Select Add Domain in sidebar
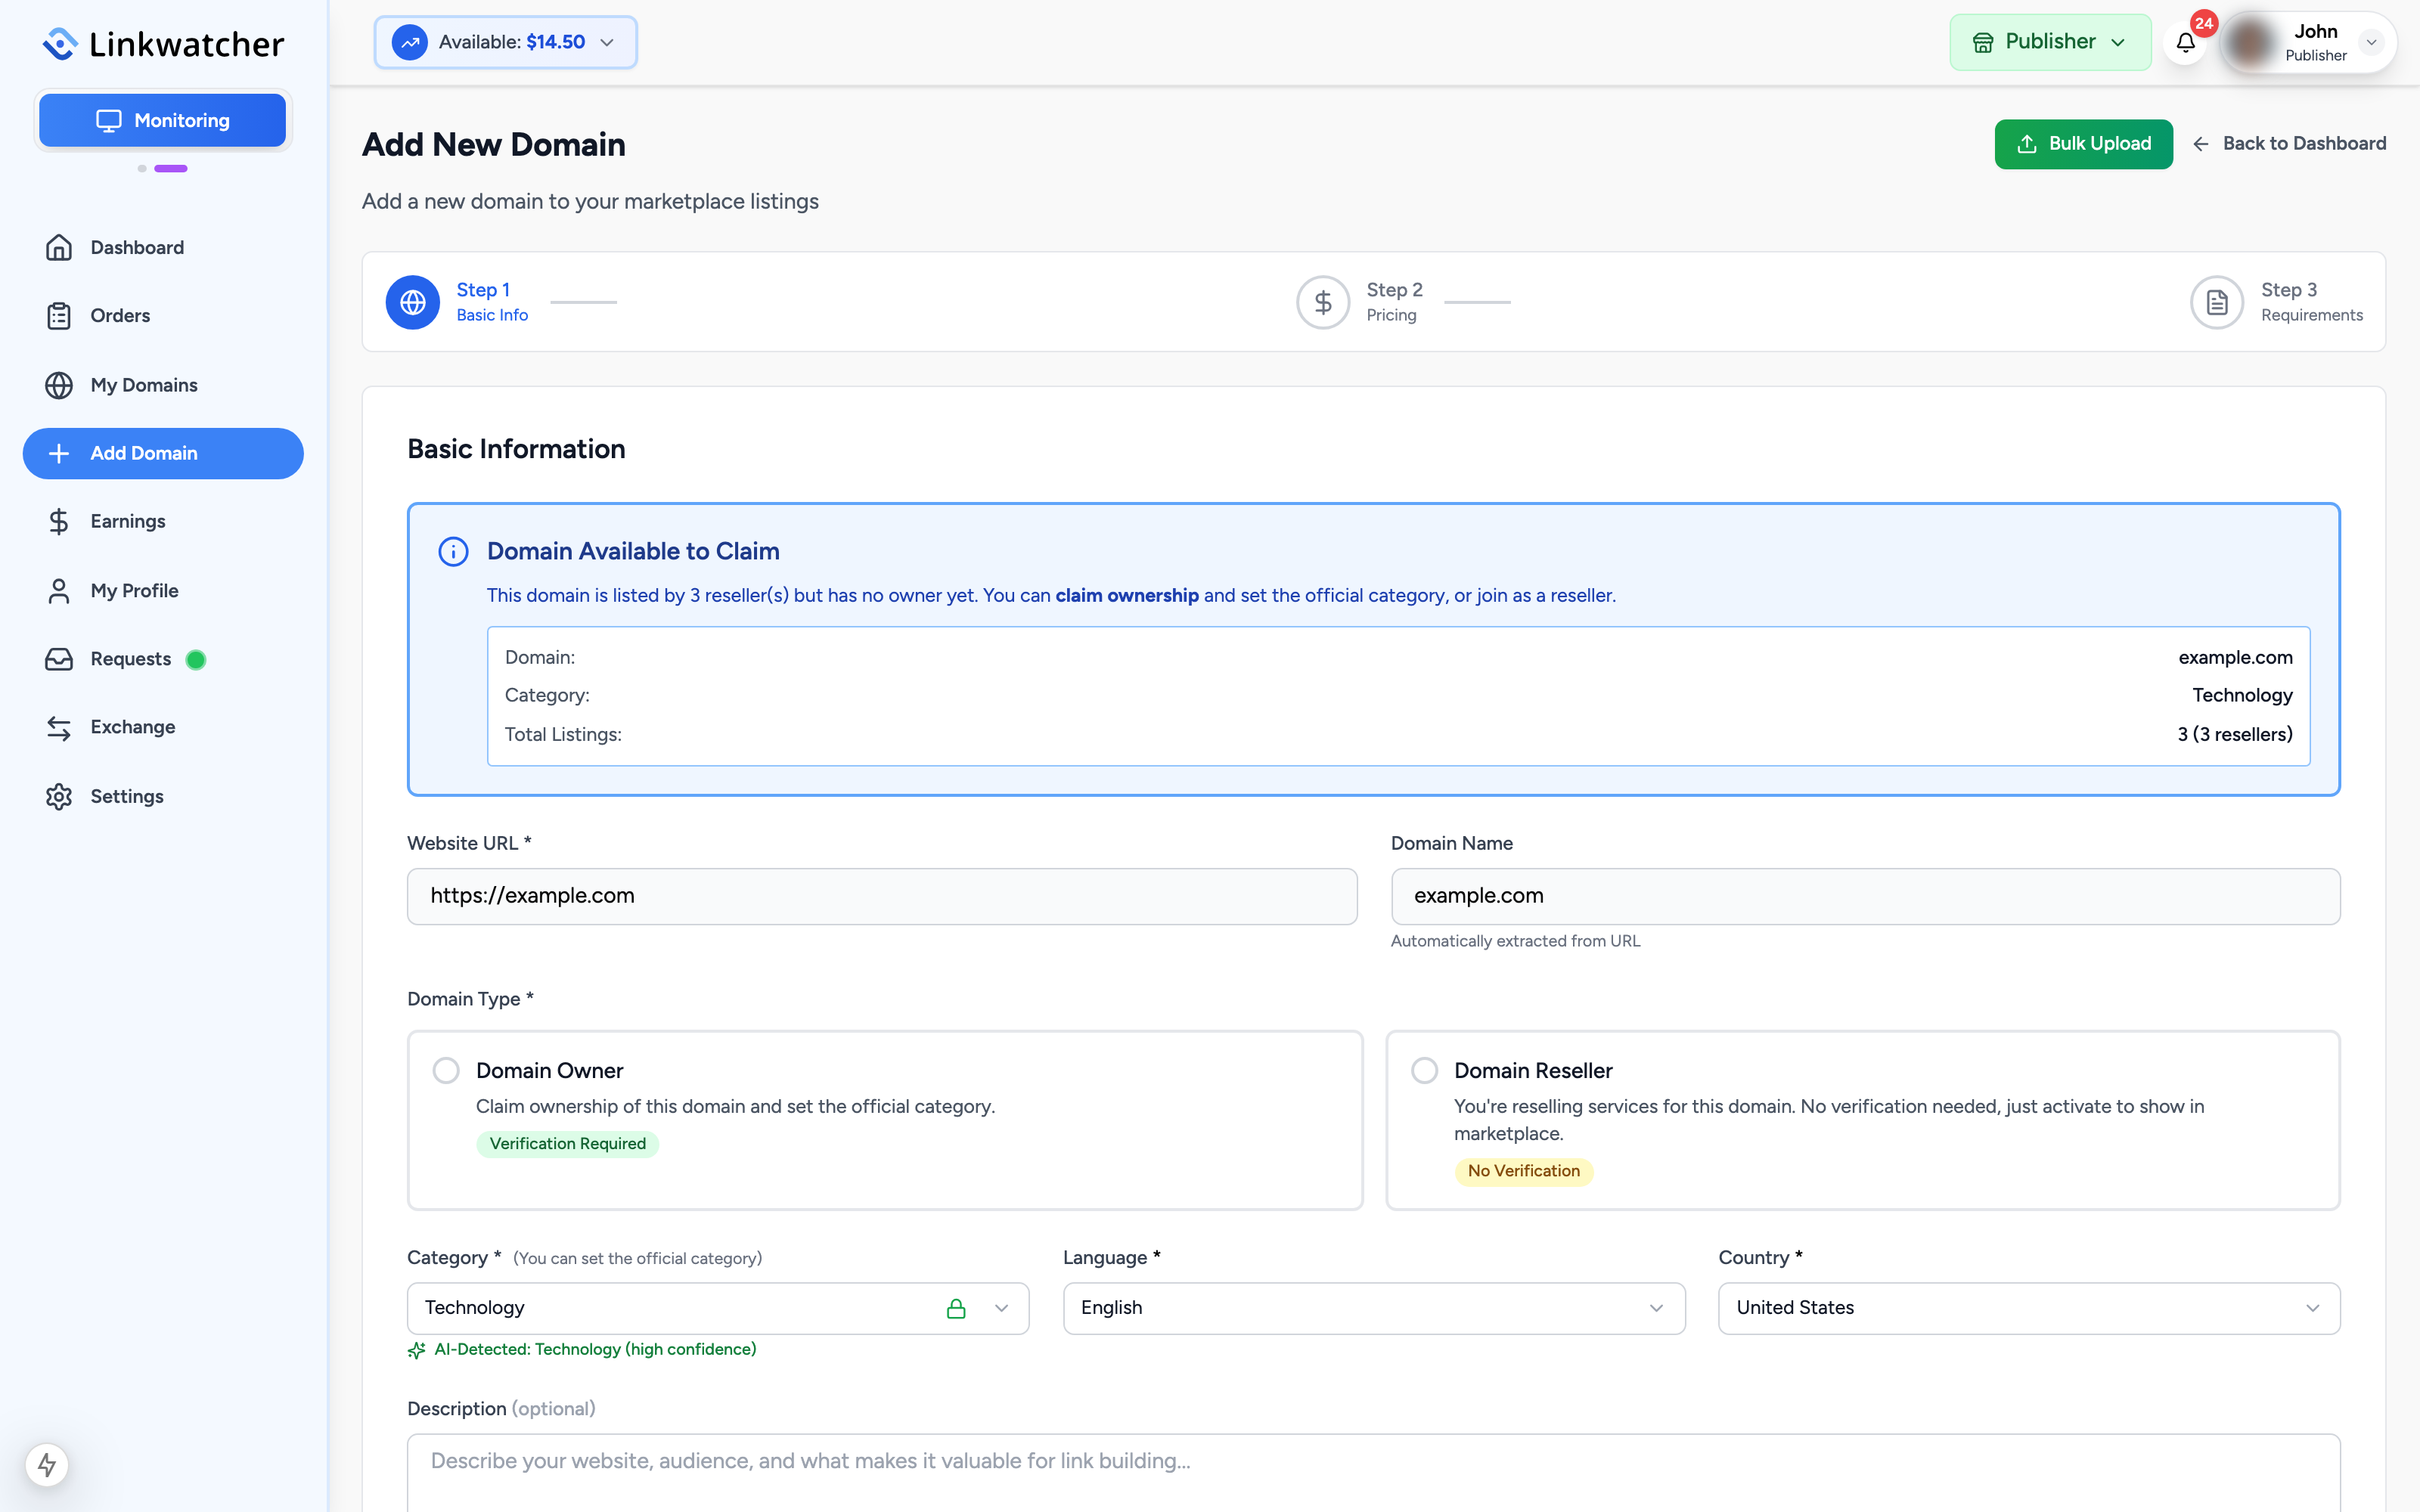The width and height of the screenshot is (2420, 1512). (x=163, y=453)
